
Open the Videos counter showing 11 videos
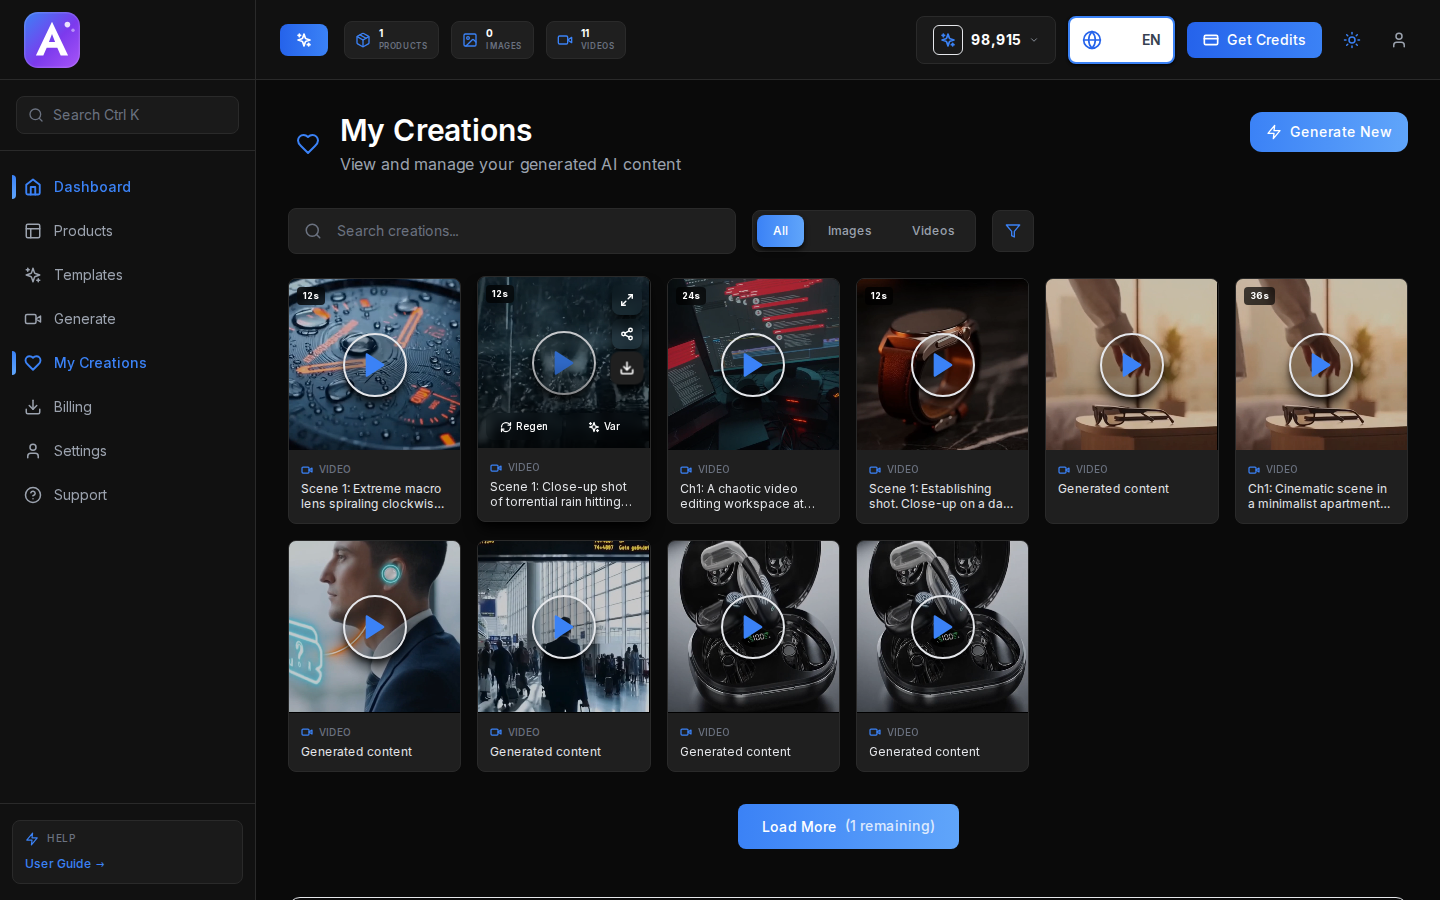click(585, 40)
